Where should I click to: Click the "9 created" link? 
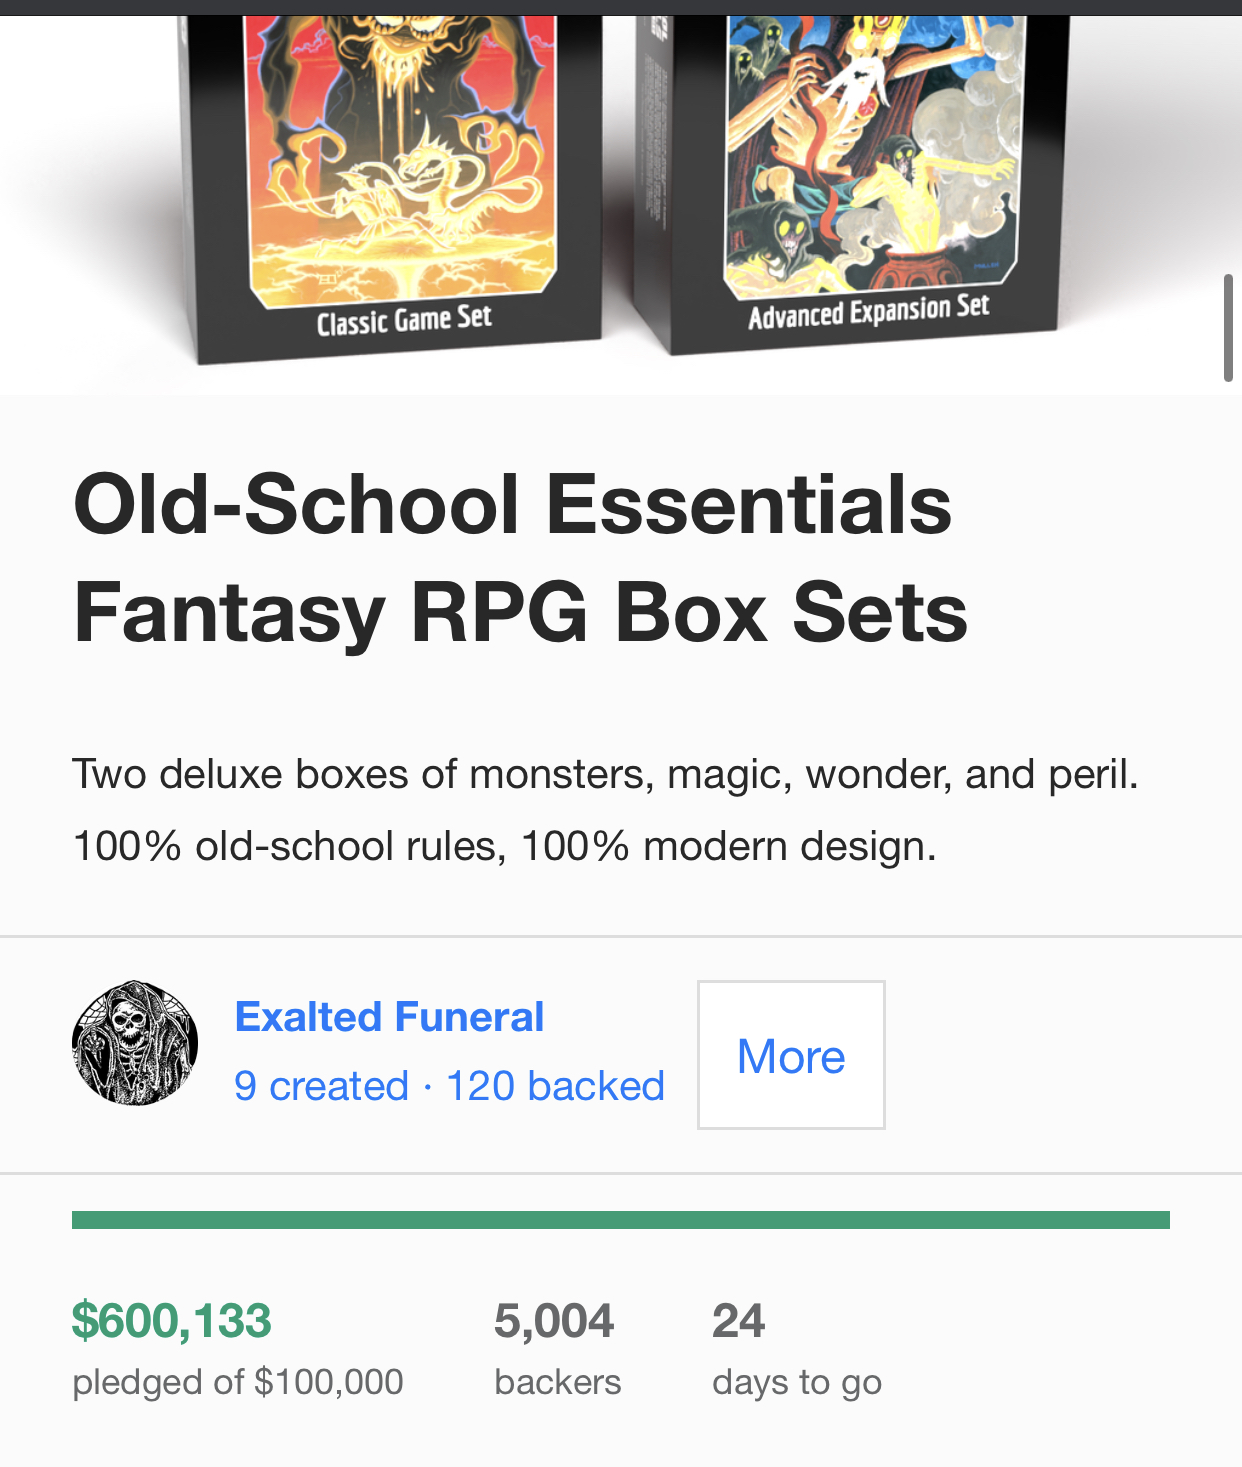(321, 1086)
